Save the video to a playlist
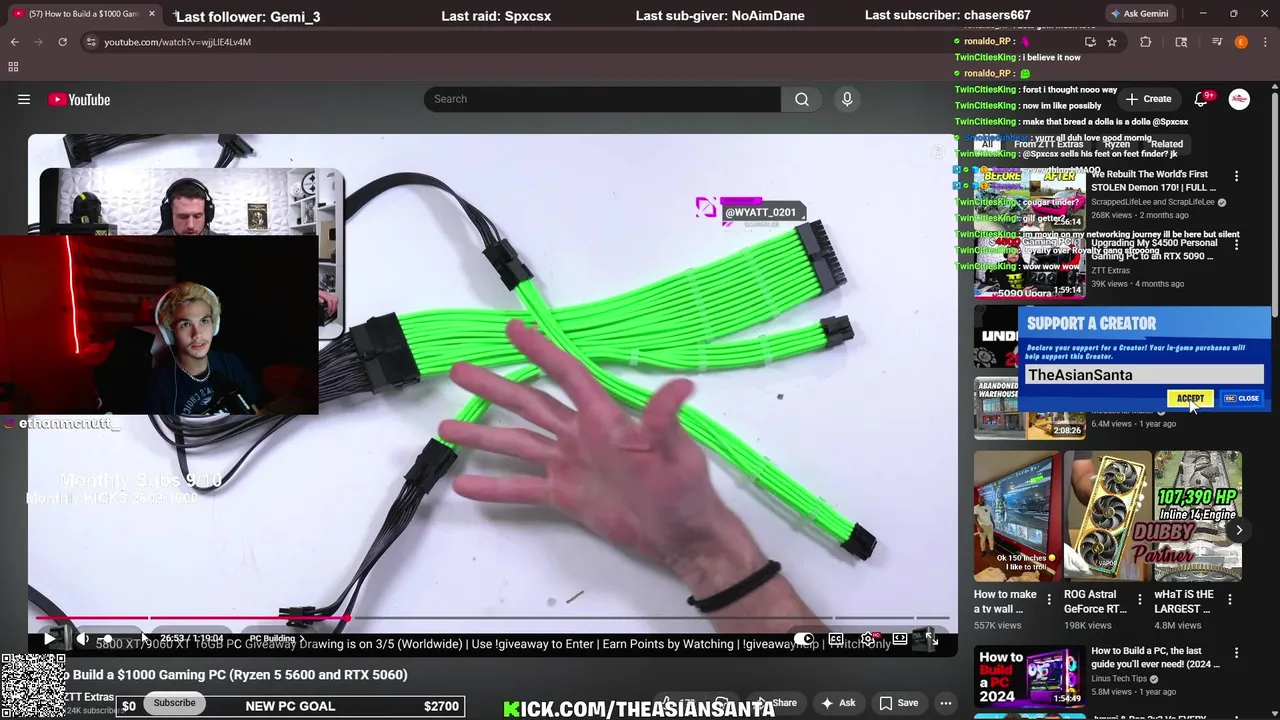The height and width of the screenshot is (720, 1280). [x=898, y=703]
